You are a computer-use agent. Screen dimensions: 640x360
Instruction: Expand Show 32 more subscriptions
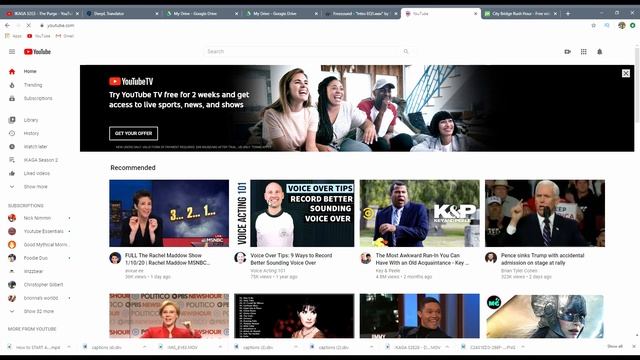click(x=39, y=311)
